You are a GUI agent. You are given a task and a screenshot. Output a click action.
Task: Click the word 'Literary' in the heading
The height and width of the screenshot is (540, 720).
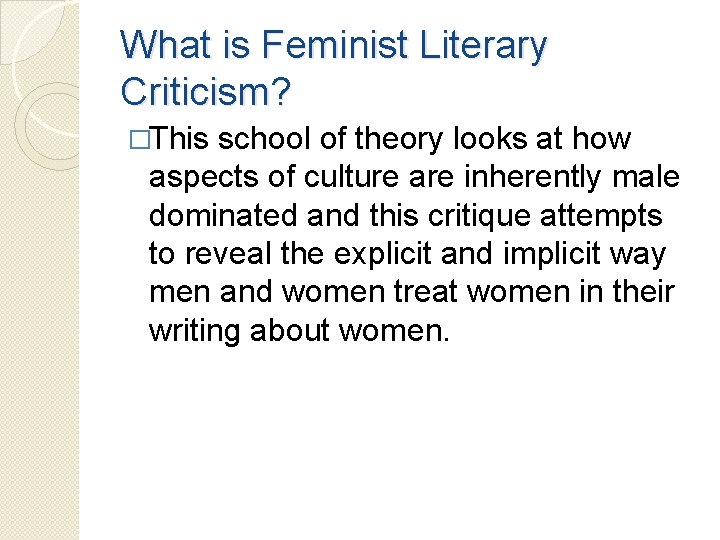(x=483, y=48)
